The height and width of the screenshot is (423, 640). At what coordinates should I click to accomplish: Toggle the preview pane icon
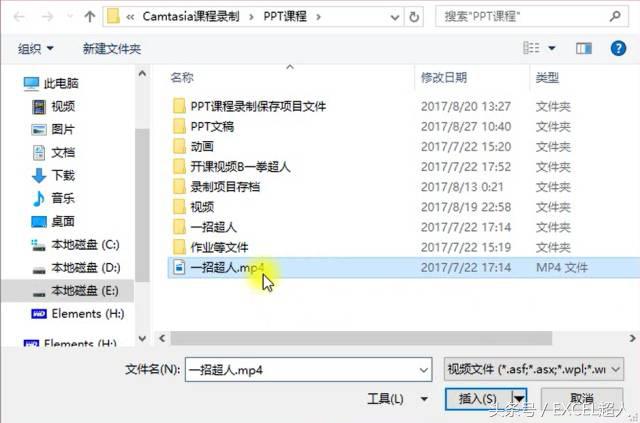[584, 49]
